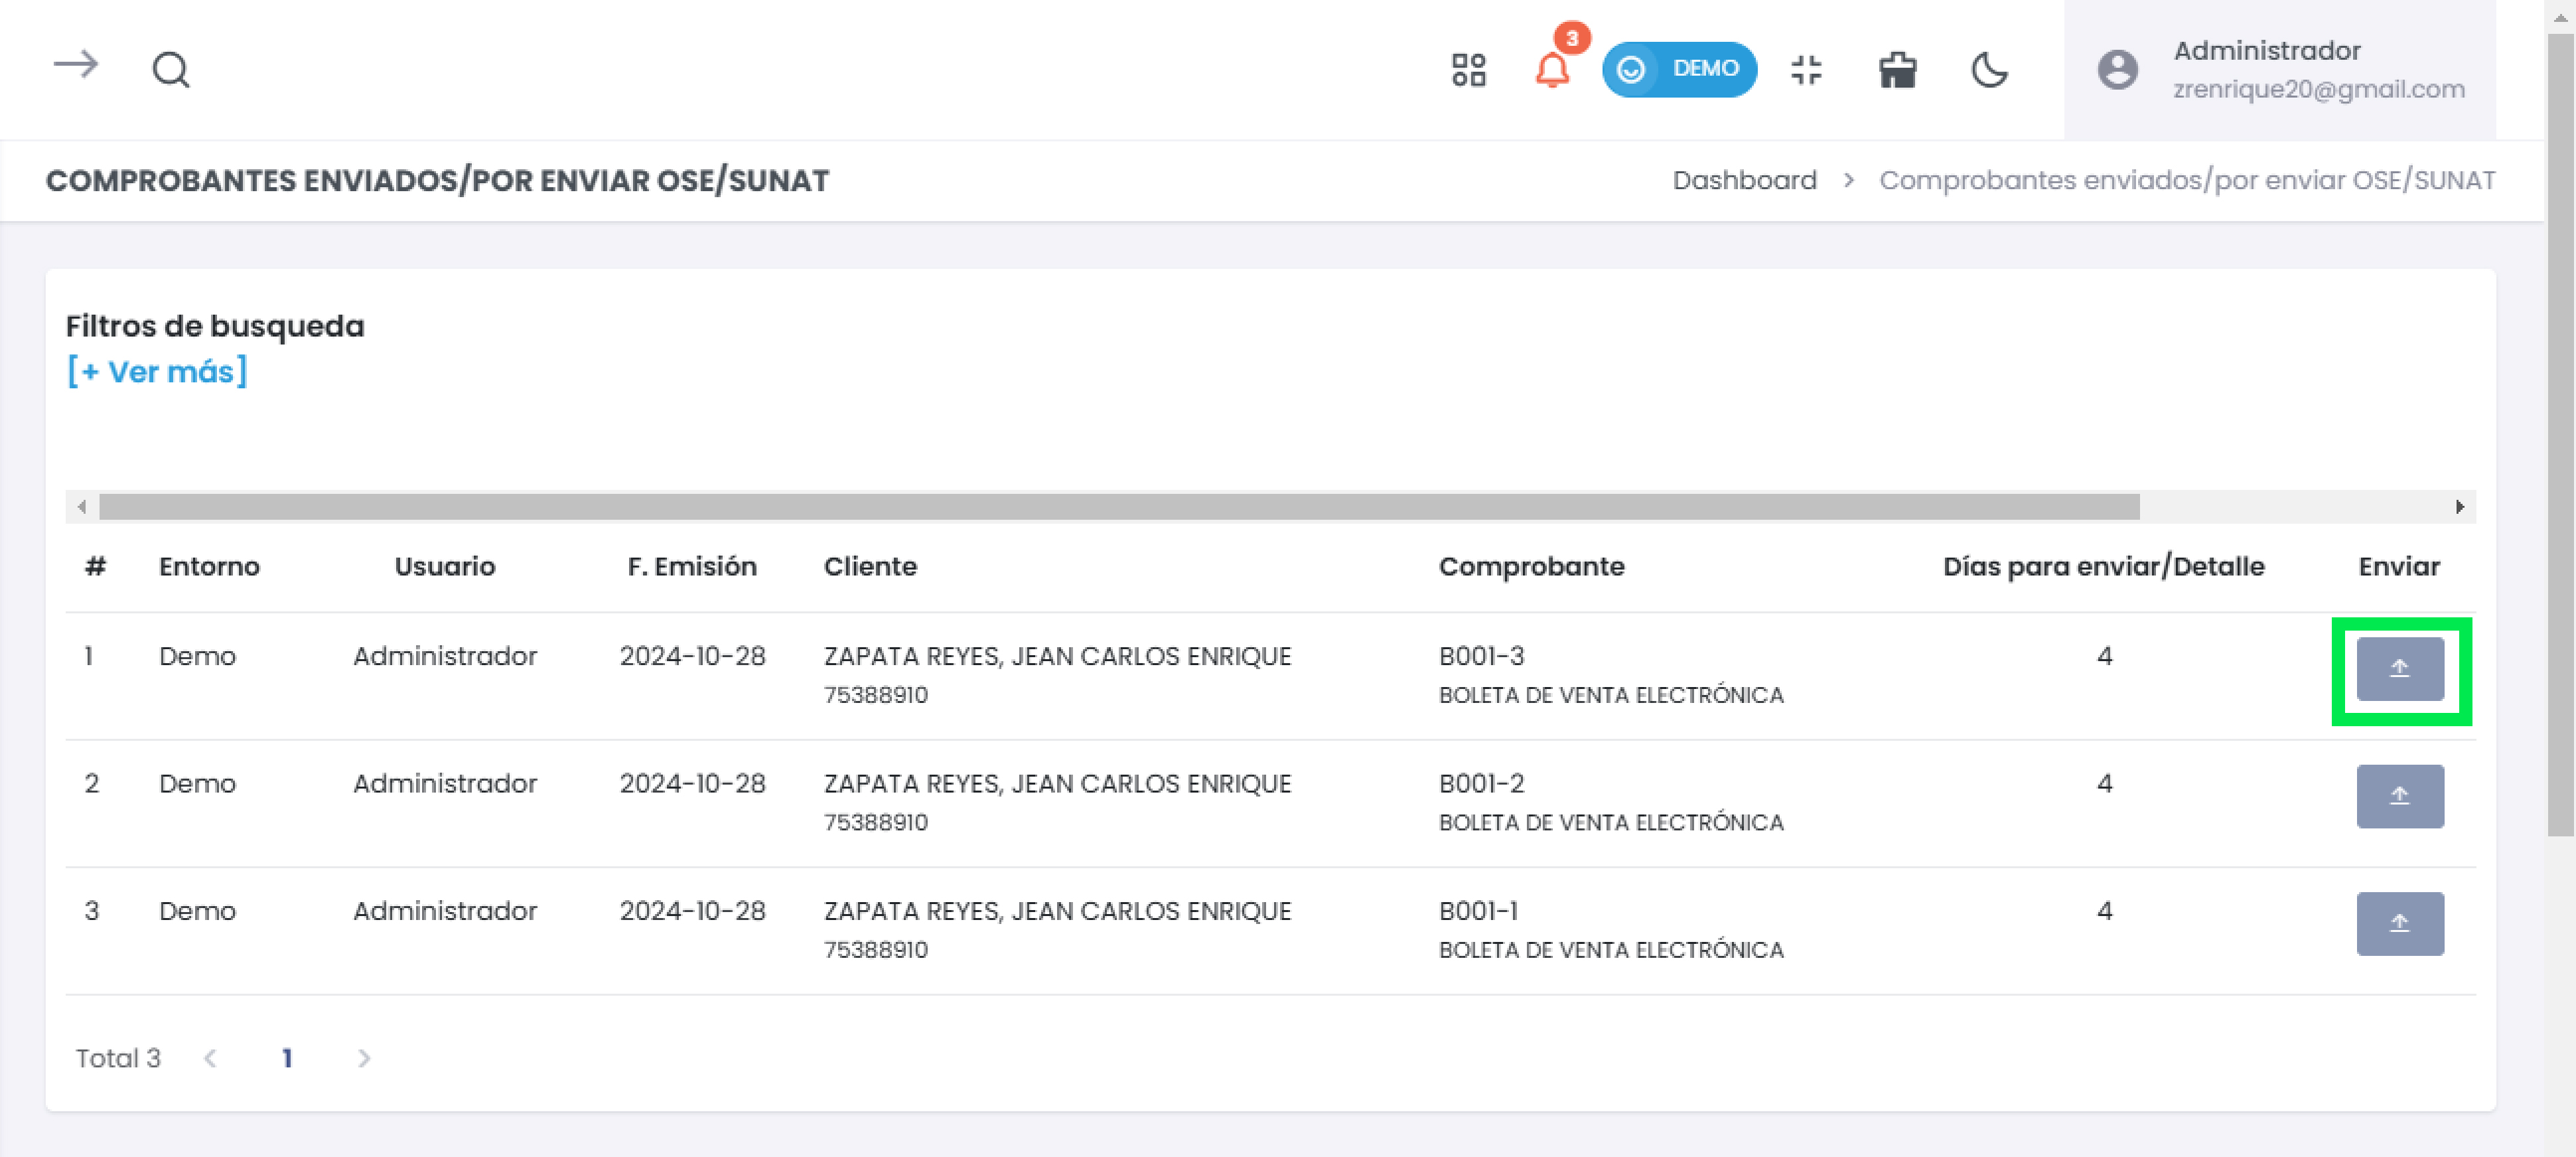The height and width of the screenshot is (1157, 2576).
Task: Select page 1 in pagination
Action: pos(287,1058)
